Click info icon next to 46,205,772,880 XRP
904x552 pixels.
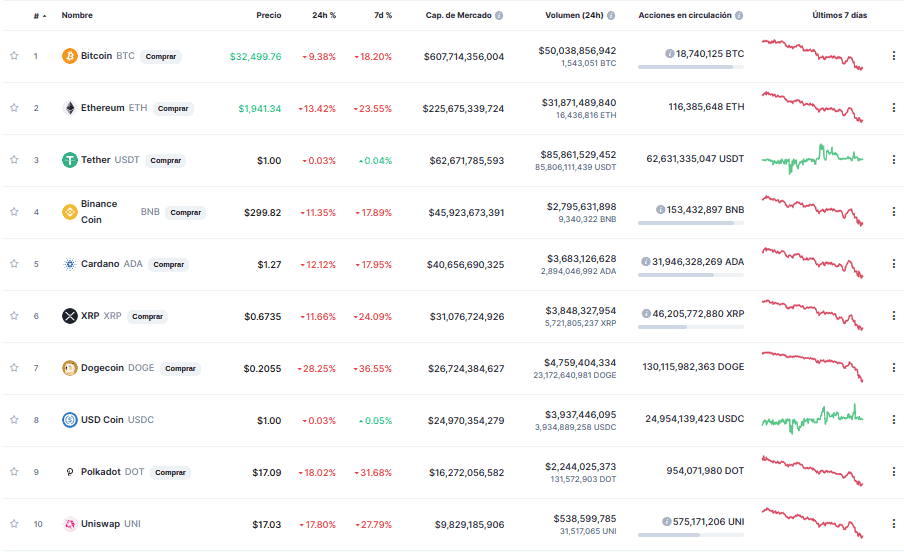tap(646, 314)
